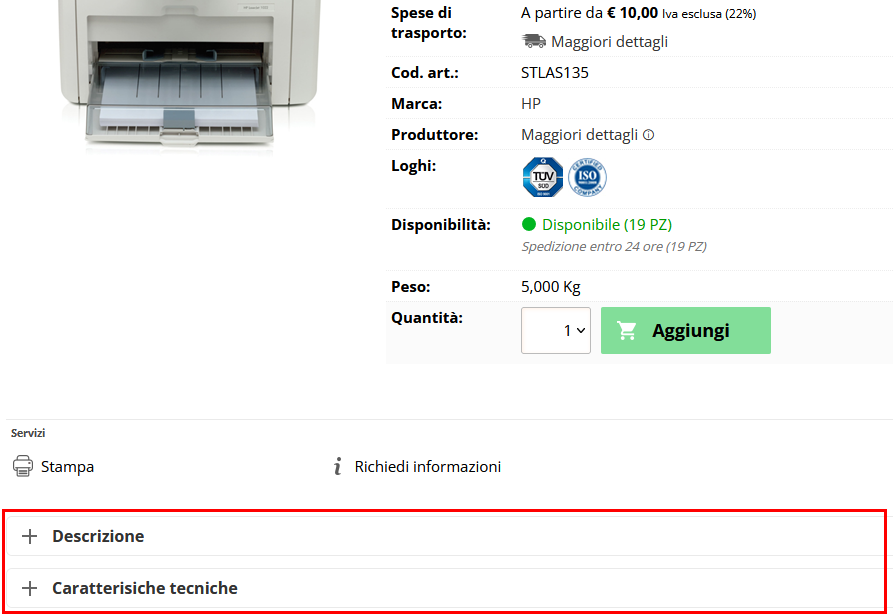Screen dimensions: 893x615
Task: Click the delivery truck icon
Action: click(534, 41)
